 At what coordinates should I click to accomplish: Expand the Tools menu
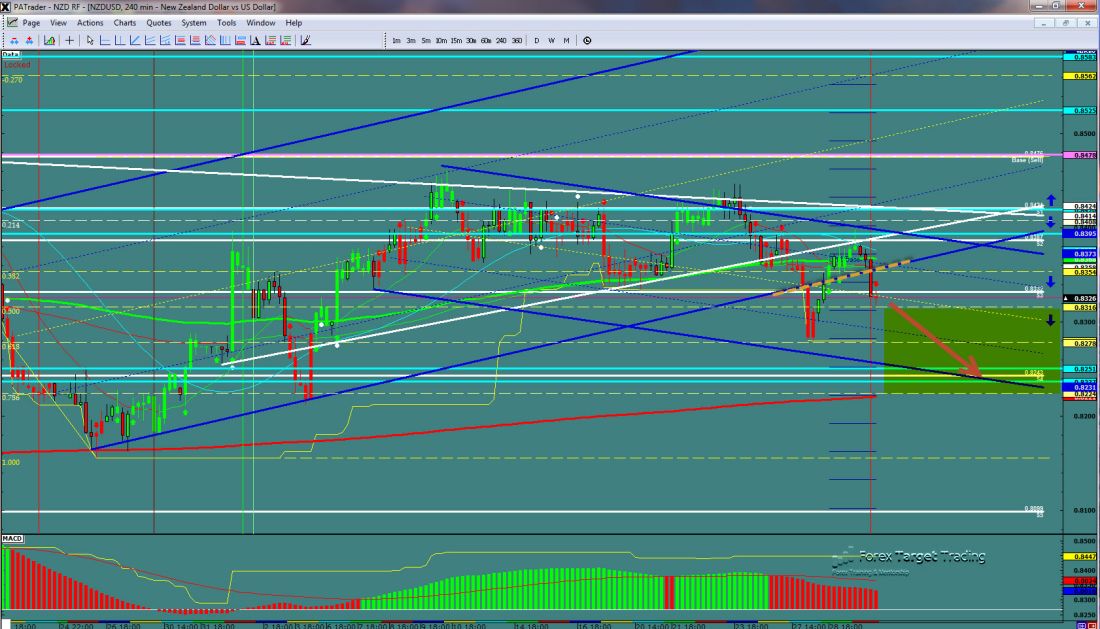click(227, 22)
